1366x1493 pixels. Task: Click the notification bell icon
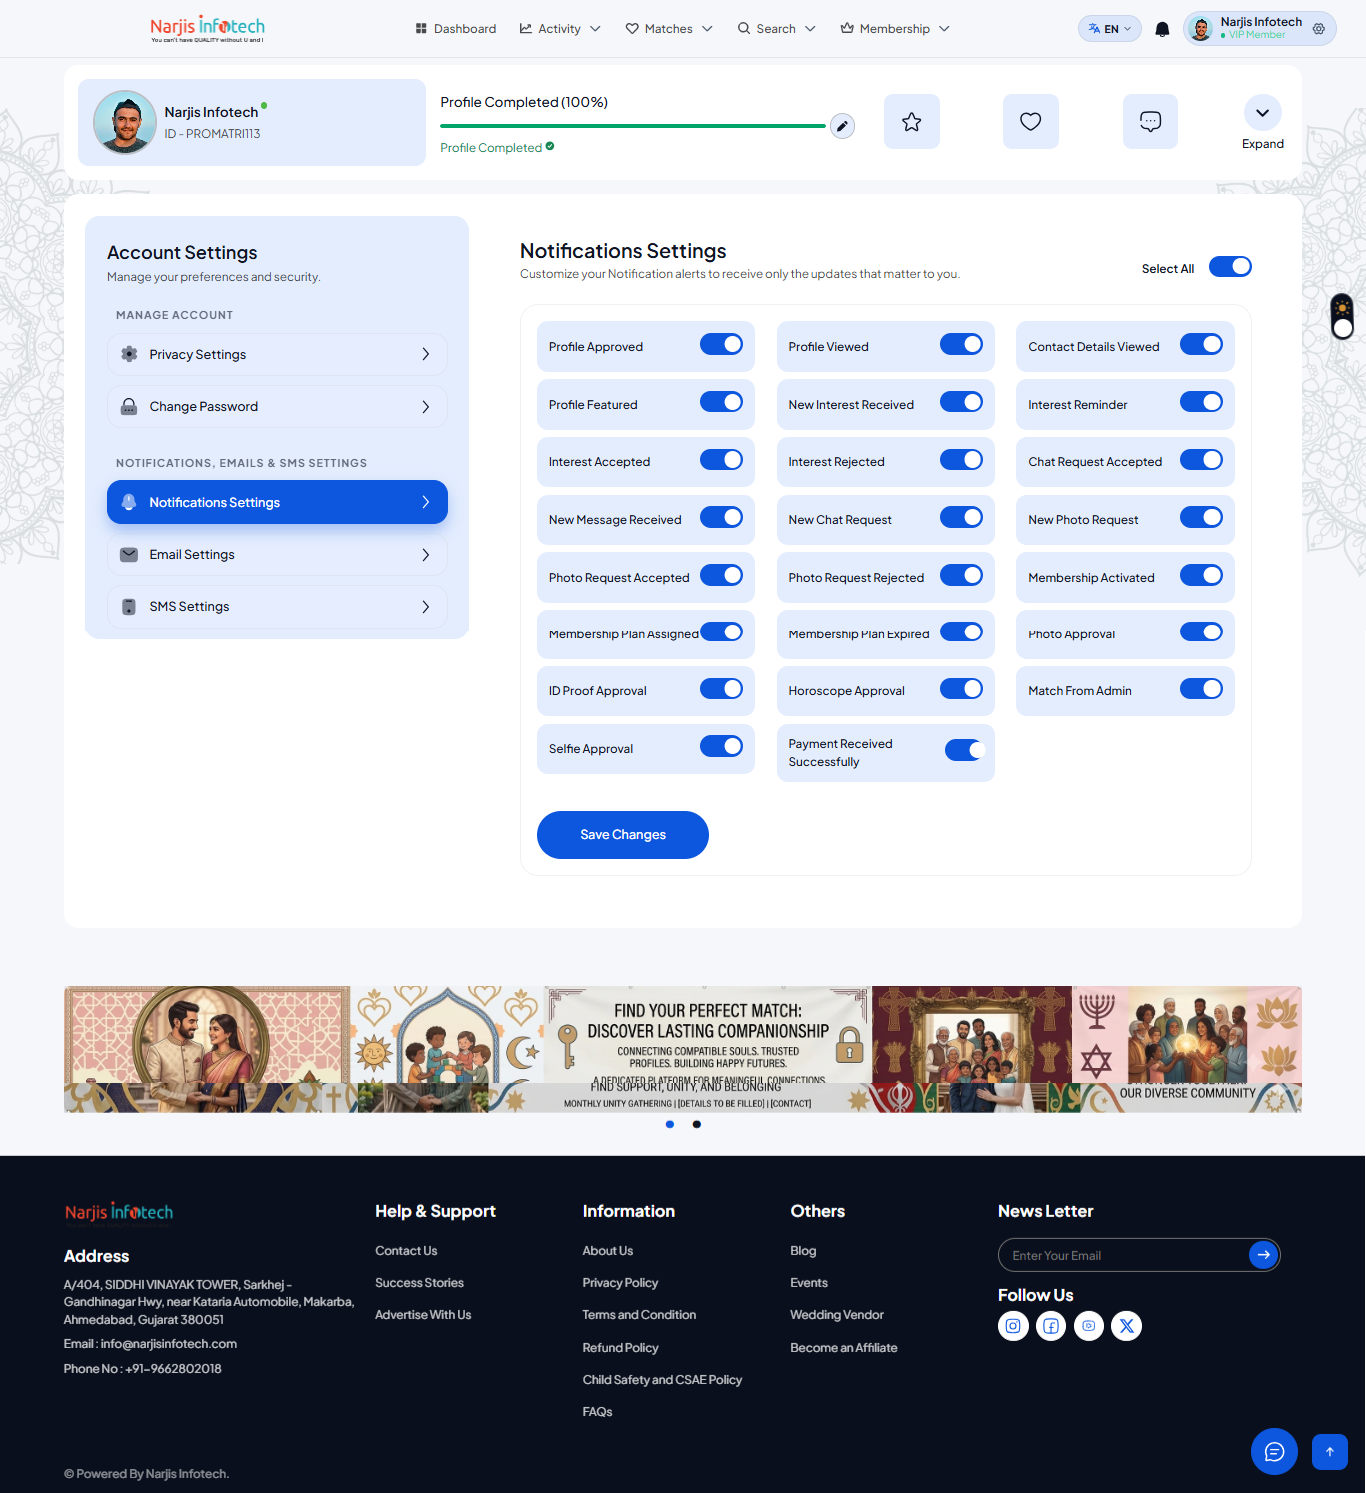1162,29
